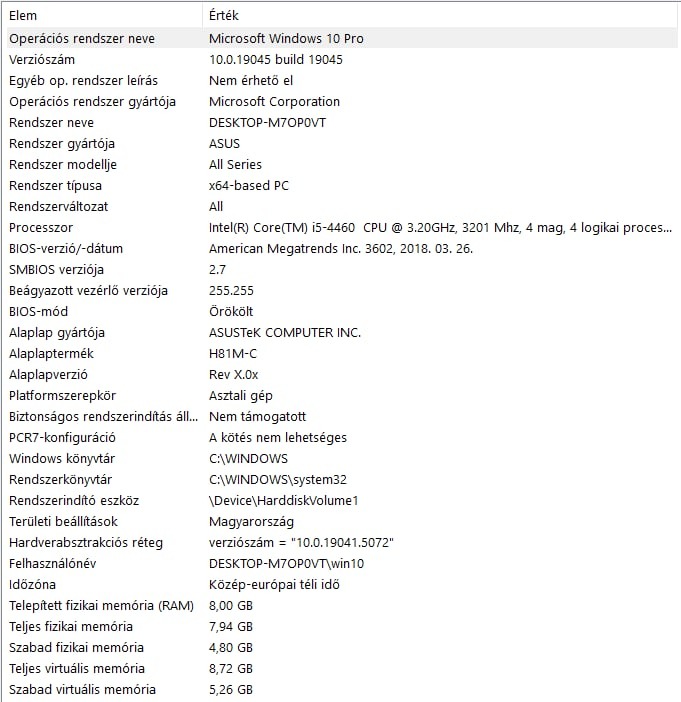Image resolution: width=681 pixels, height=702 pixels.
Task: Click the value '8,72 GB'
Action: (231, 669)
